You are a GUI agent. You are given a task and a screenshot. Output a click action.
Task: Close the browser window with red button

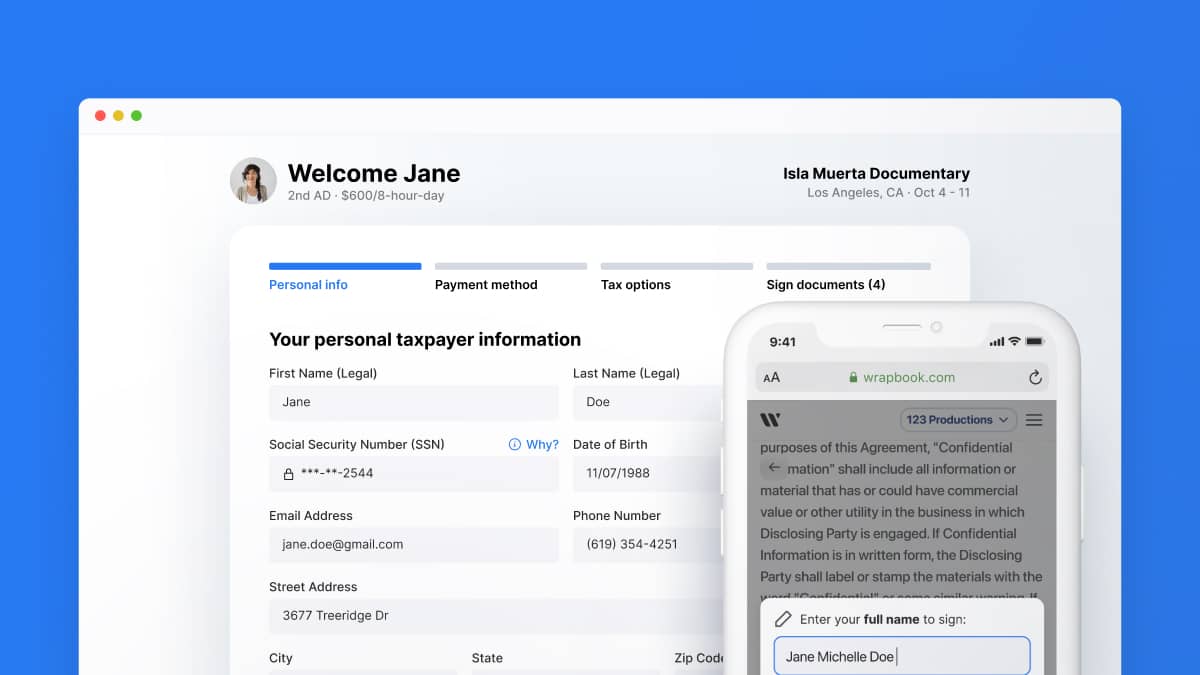(100, 116)
